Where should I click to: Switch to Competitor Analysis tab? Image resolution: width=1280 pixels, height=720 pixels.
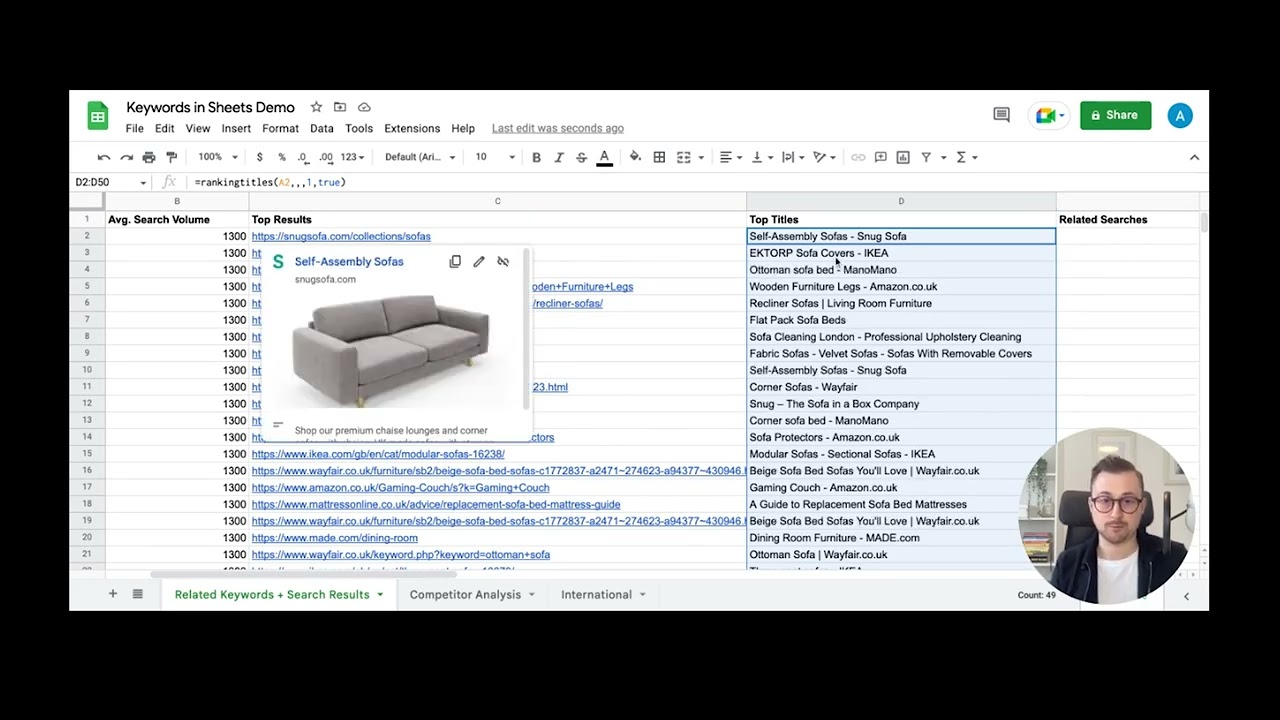point(465,594)
